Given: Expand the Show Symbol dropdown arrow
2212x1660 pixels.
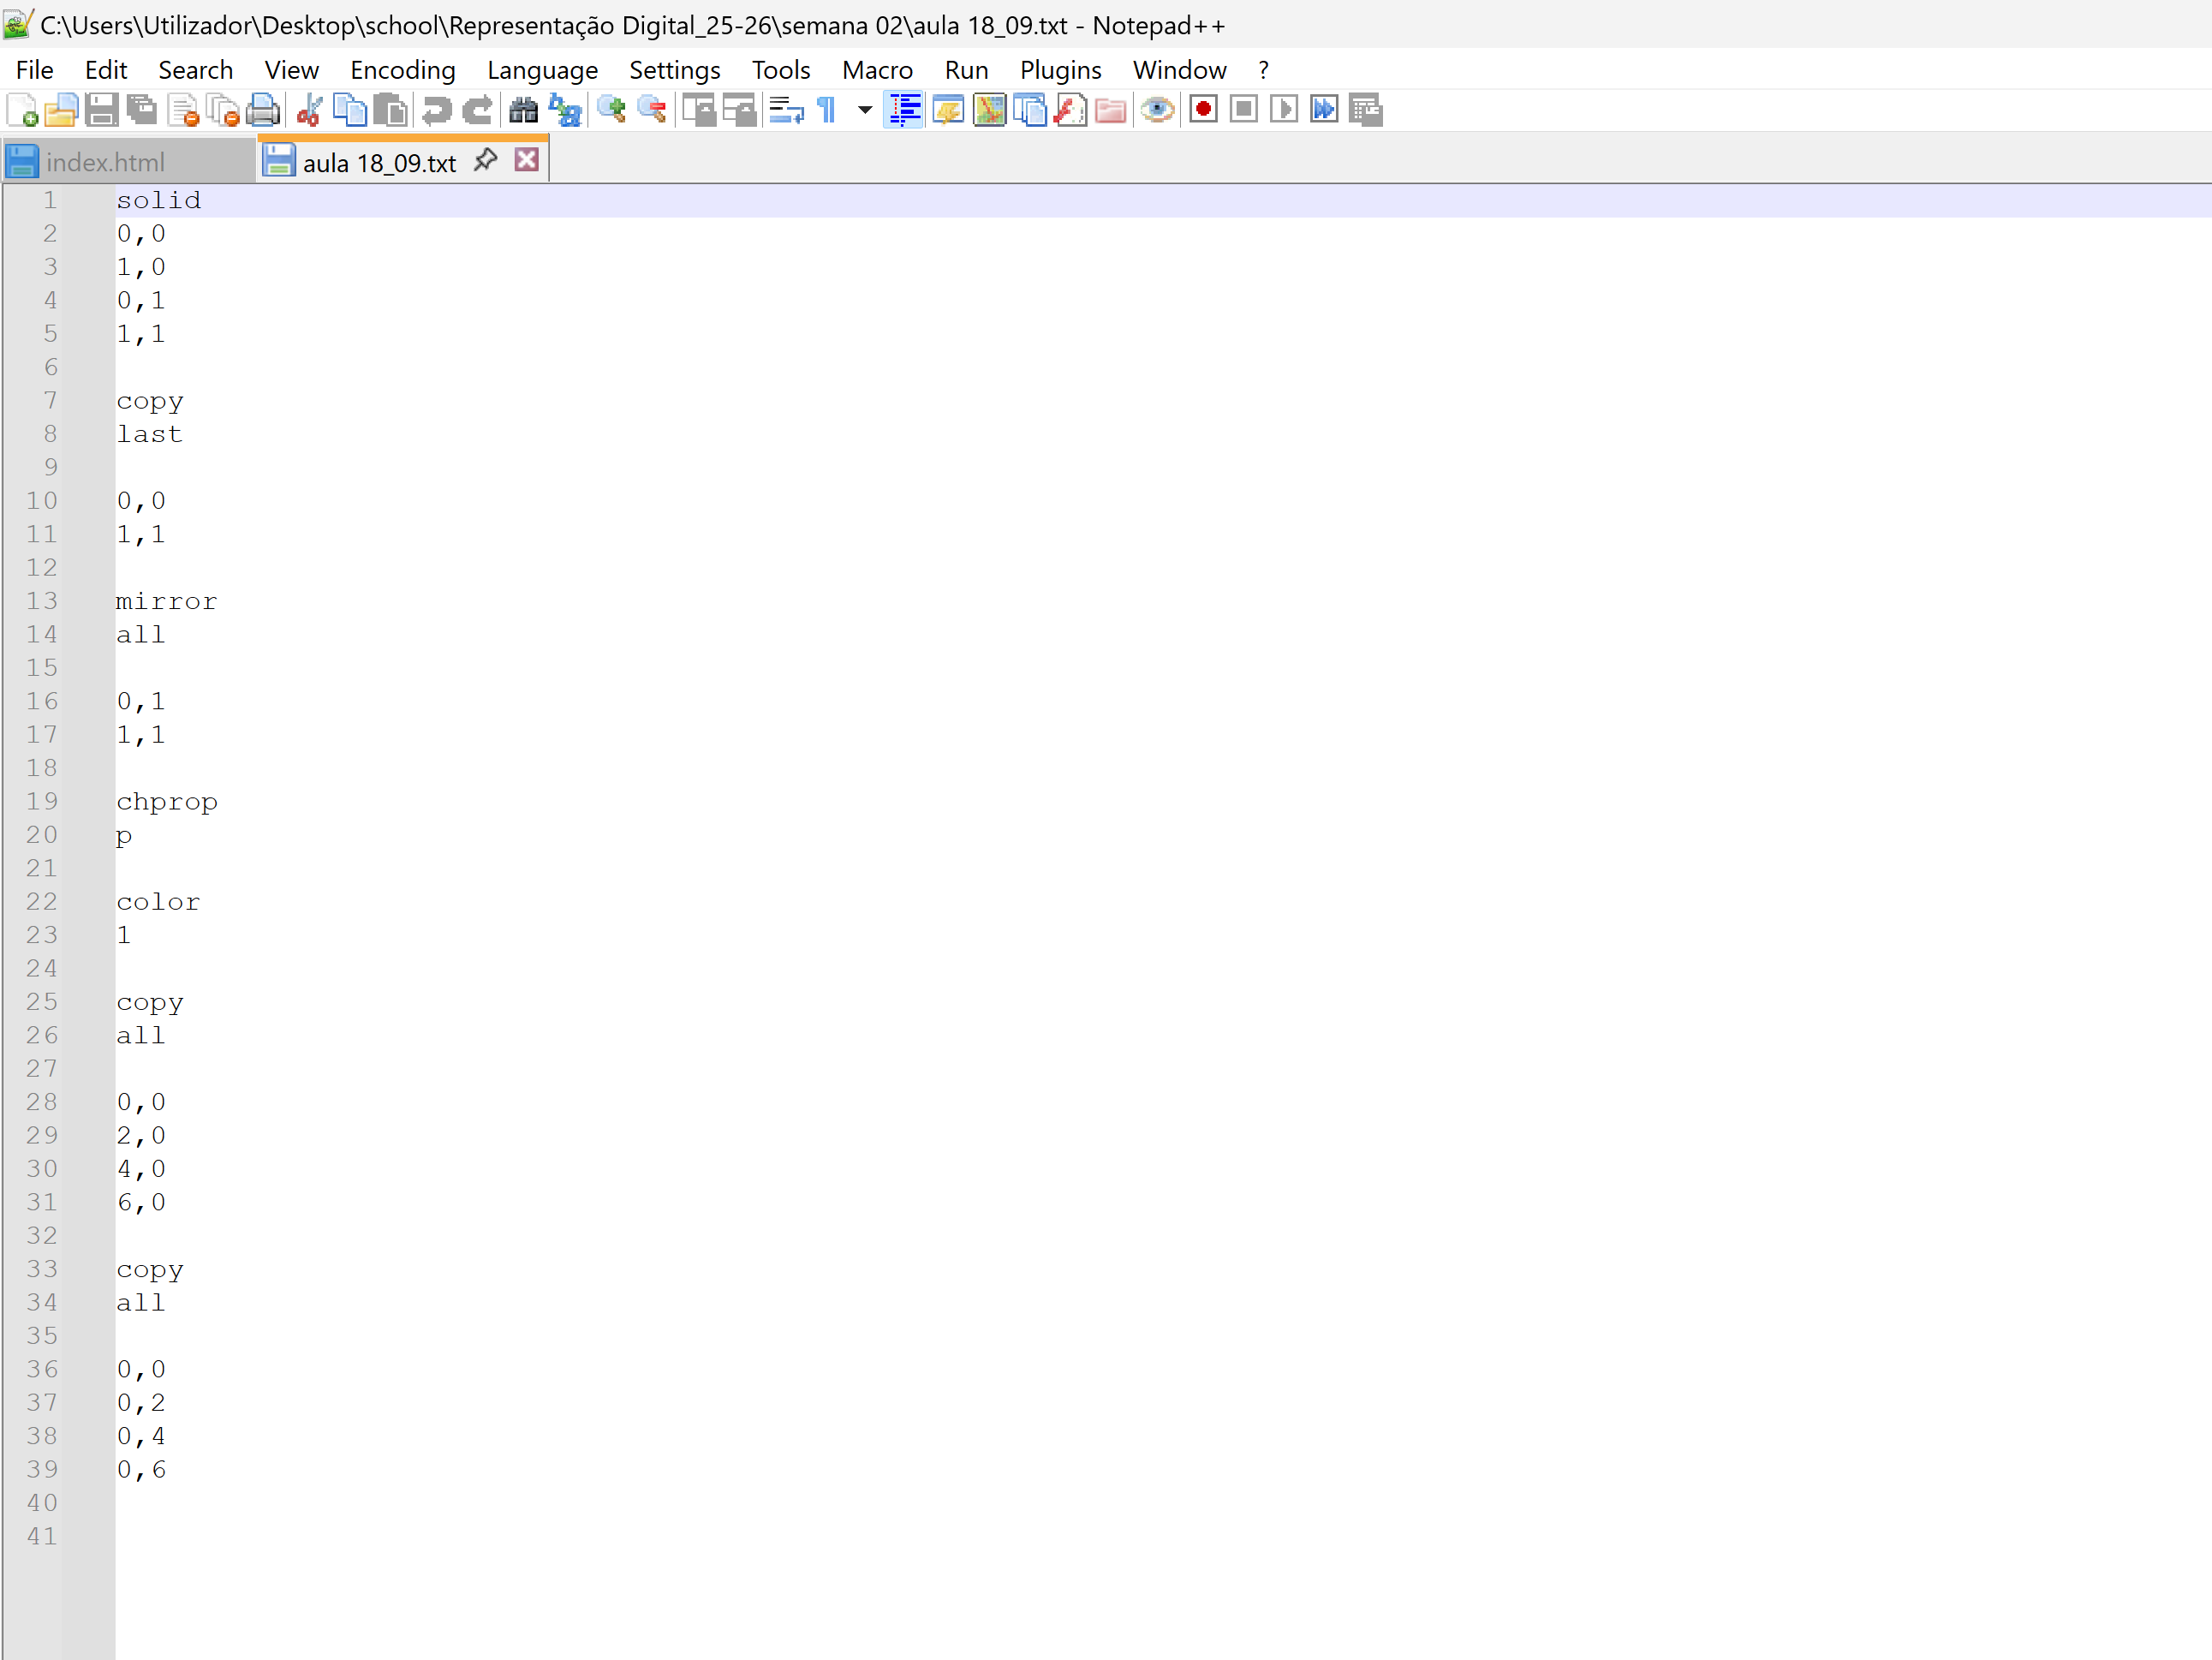Looking at the screenshot, I should (865, 110).
